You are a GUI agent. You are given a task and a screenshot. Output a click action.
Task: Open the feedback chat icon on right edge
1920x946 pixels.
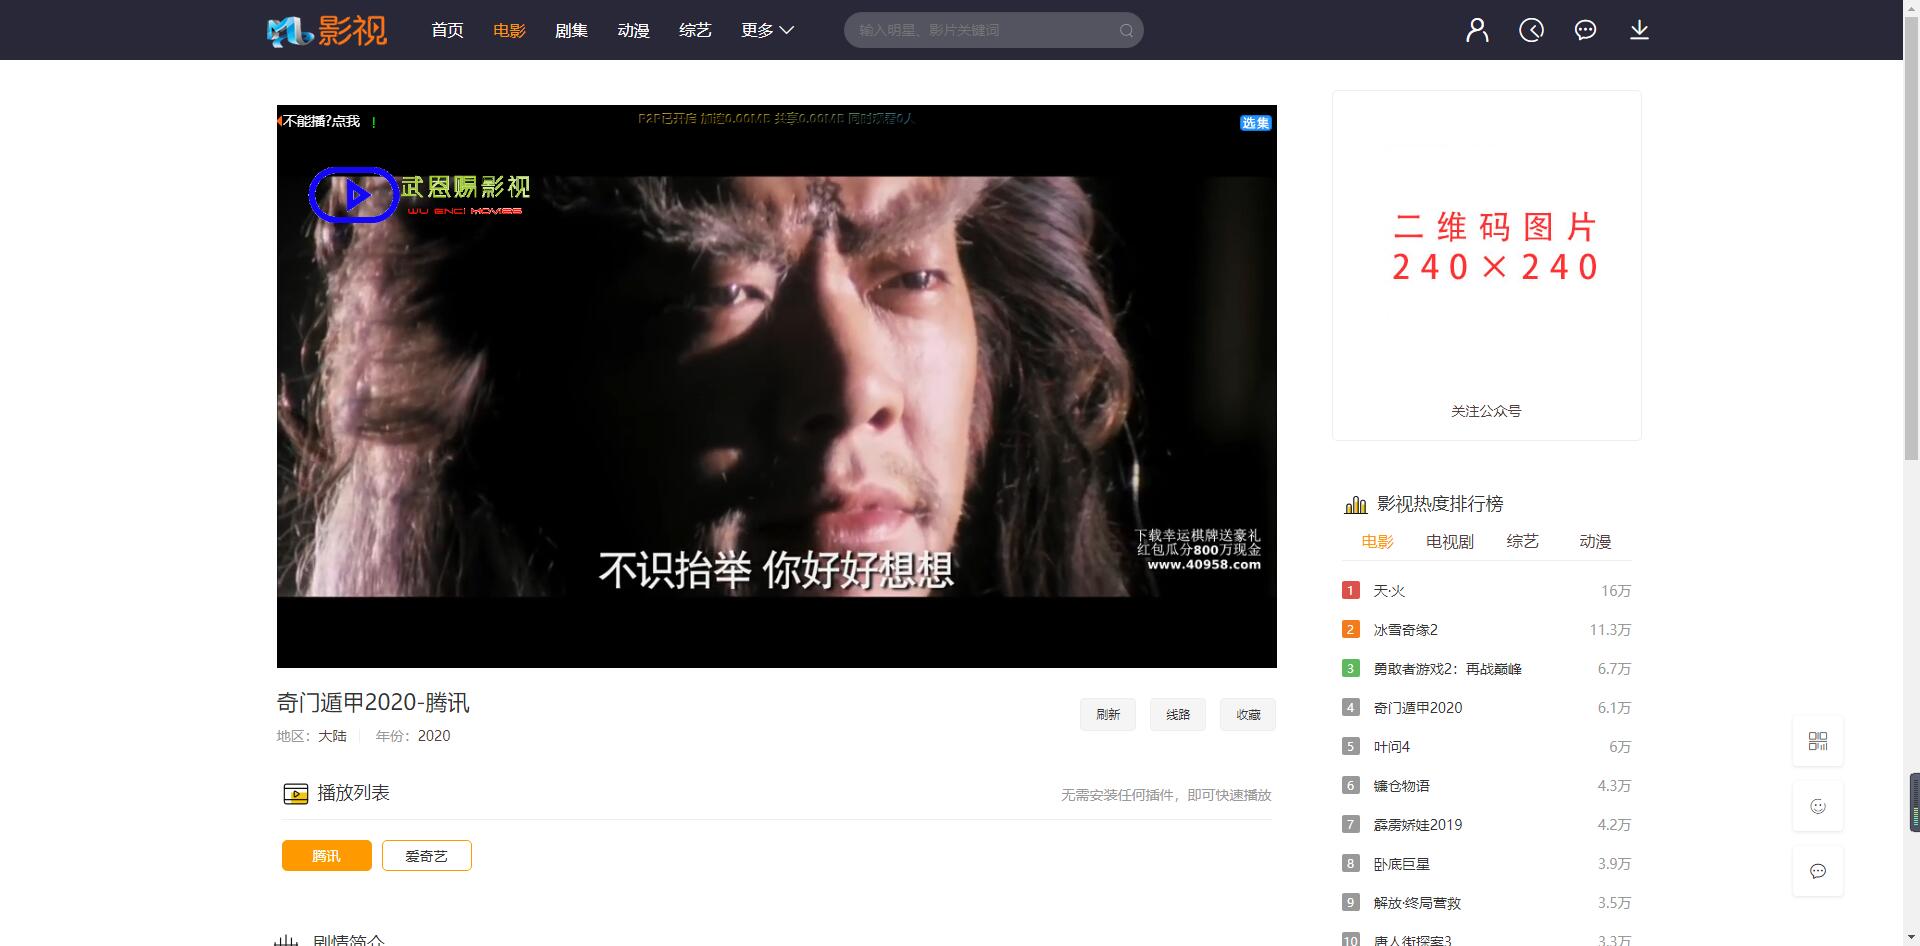pyautogui.click(x=1818, y=870)
